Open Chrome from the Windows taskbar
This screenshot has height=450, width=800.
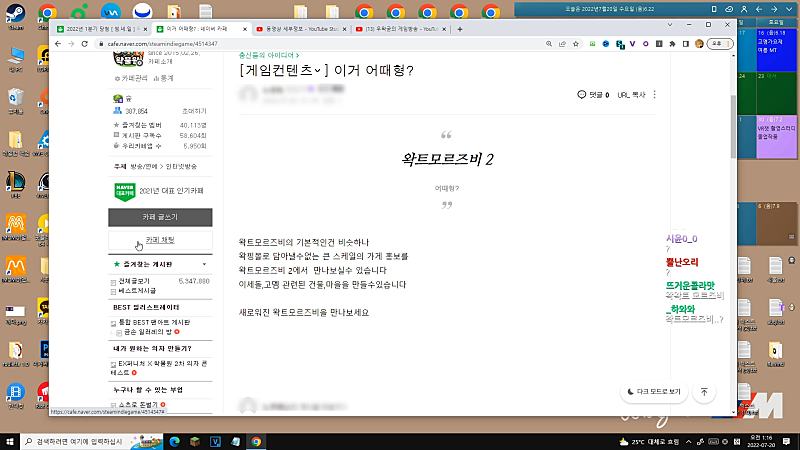click(x=257, y=441)
